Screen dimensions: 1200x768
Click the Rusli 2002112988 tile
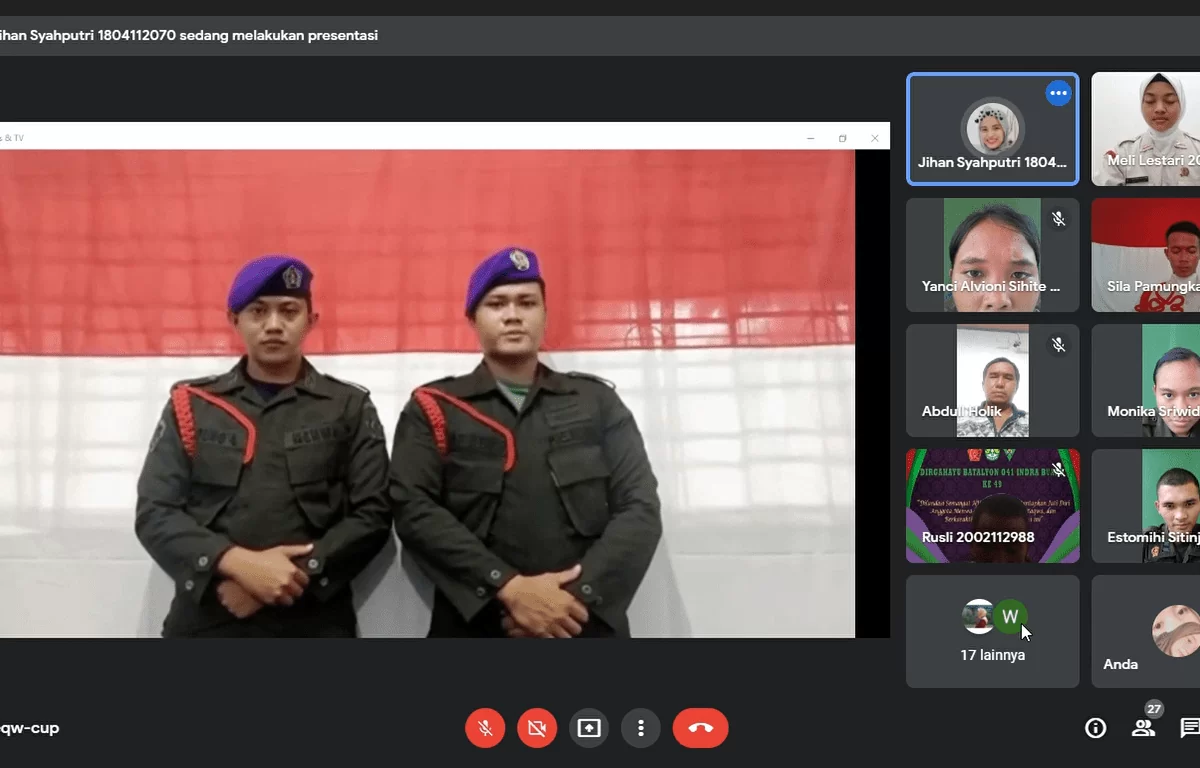[993, 506]
